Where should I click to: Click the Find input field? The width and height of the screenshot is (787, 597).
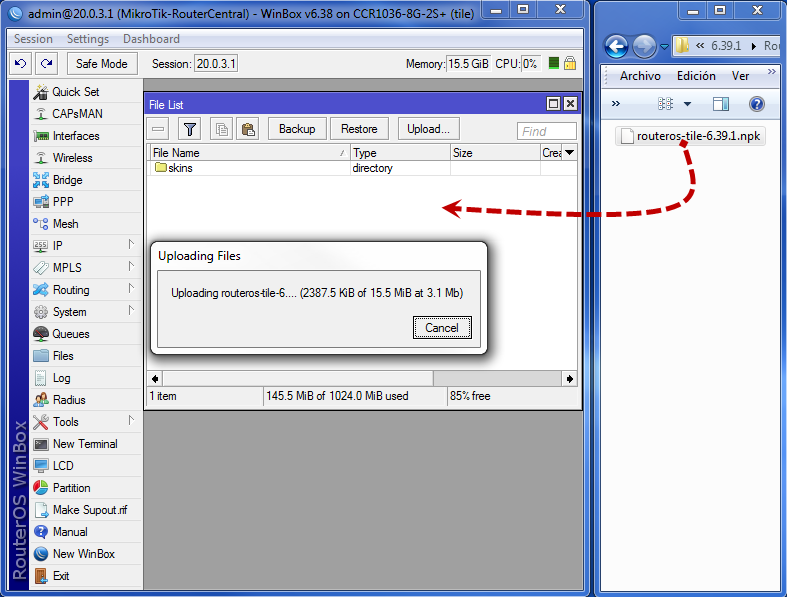(547, 131)
